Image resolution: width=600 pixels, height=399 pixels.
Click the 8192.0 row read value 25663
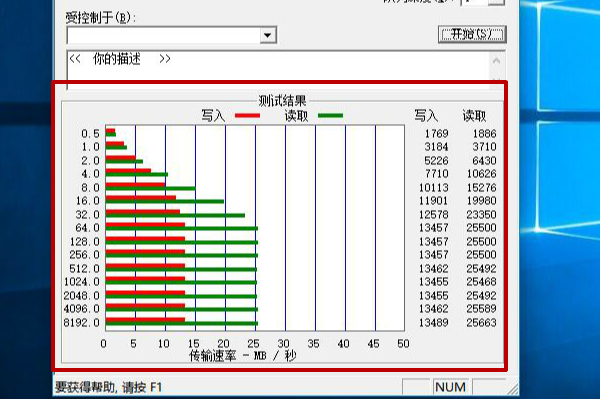click(x=481, y=322)
